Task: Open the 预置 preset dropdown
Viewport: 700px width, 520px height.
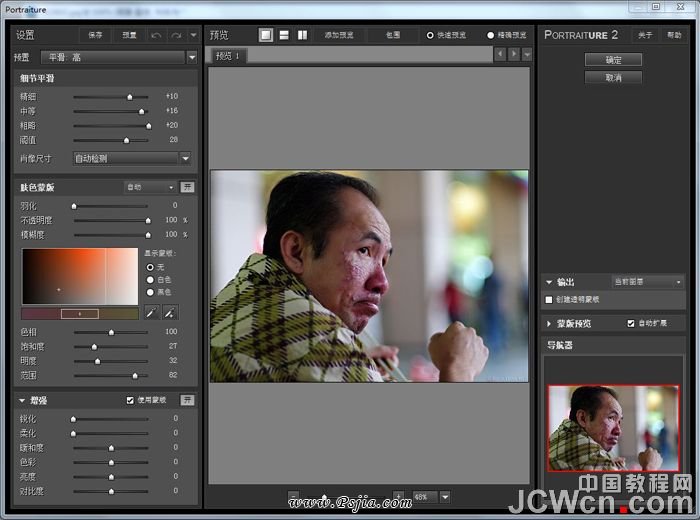Action: coord(191,57)
